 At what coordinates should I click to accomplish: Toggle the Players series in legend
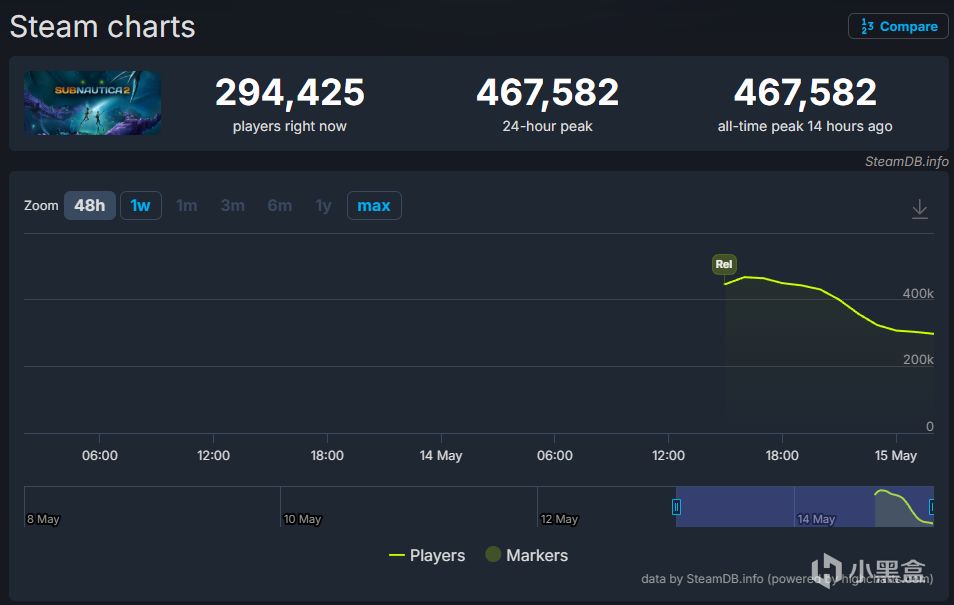click(427, 555)
